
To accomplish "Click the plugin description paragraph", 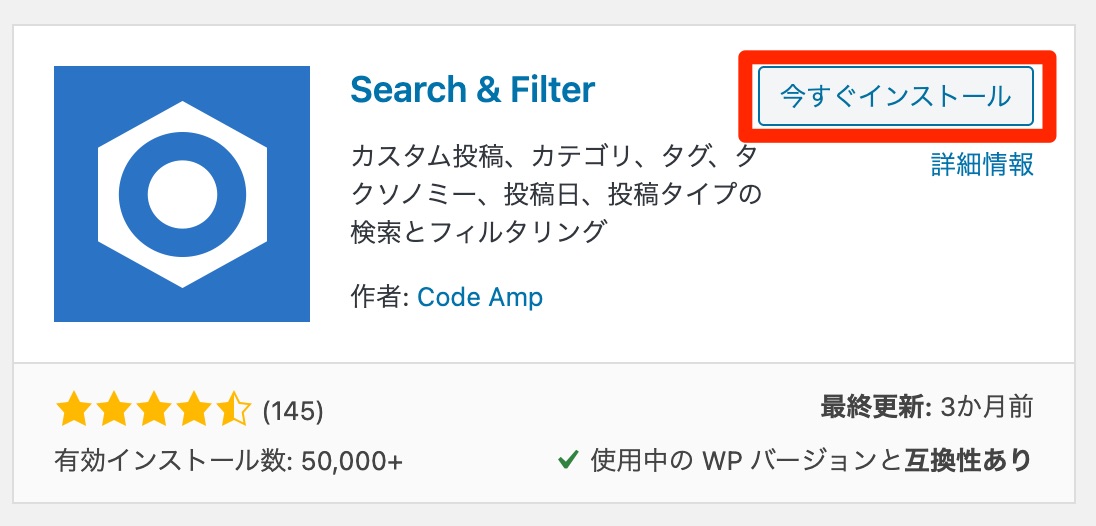I will point(555,194).
